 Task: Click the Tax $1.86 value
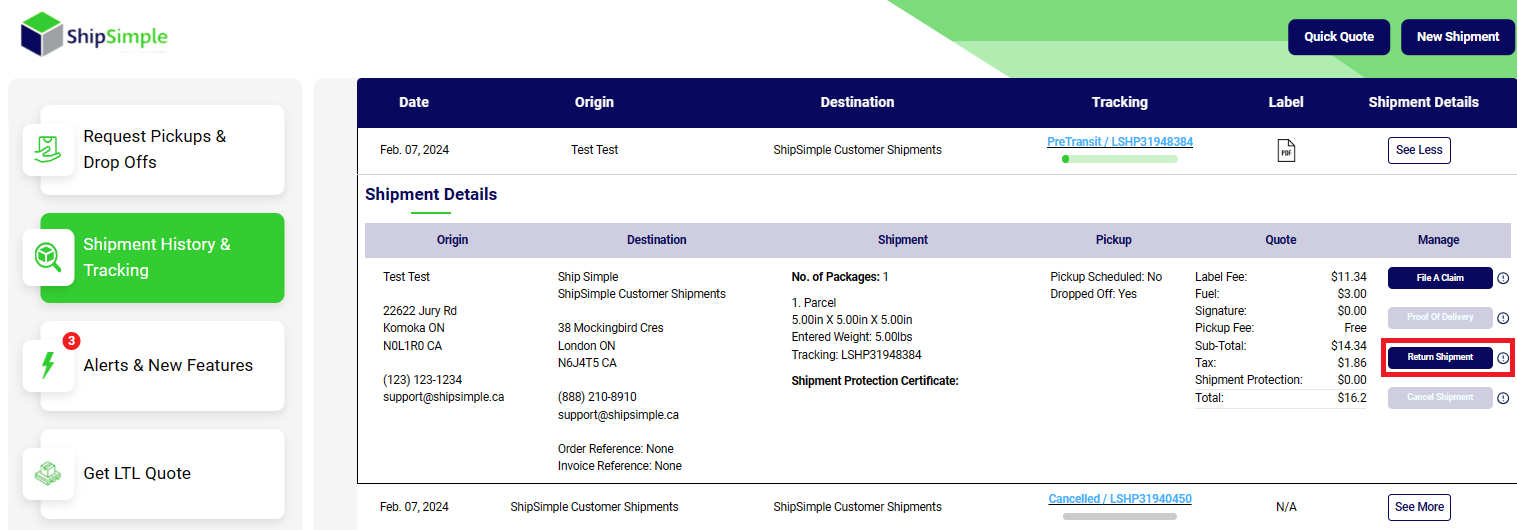click(x=1351, y=363)
